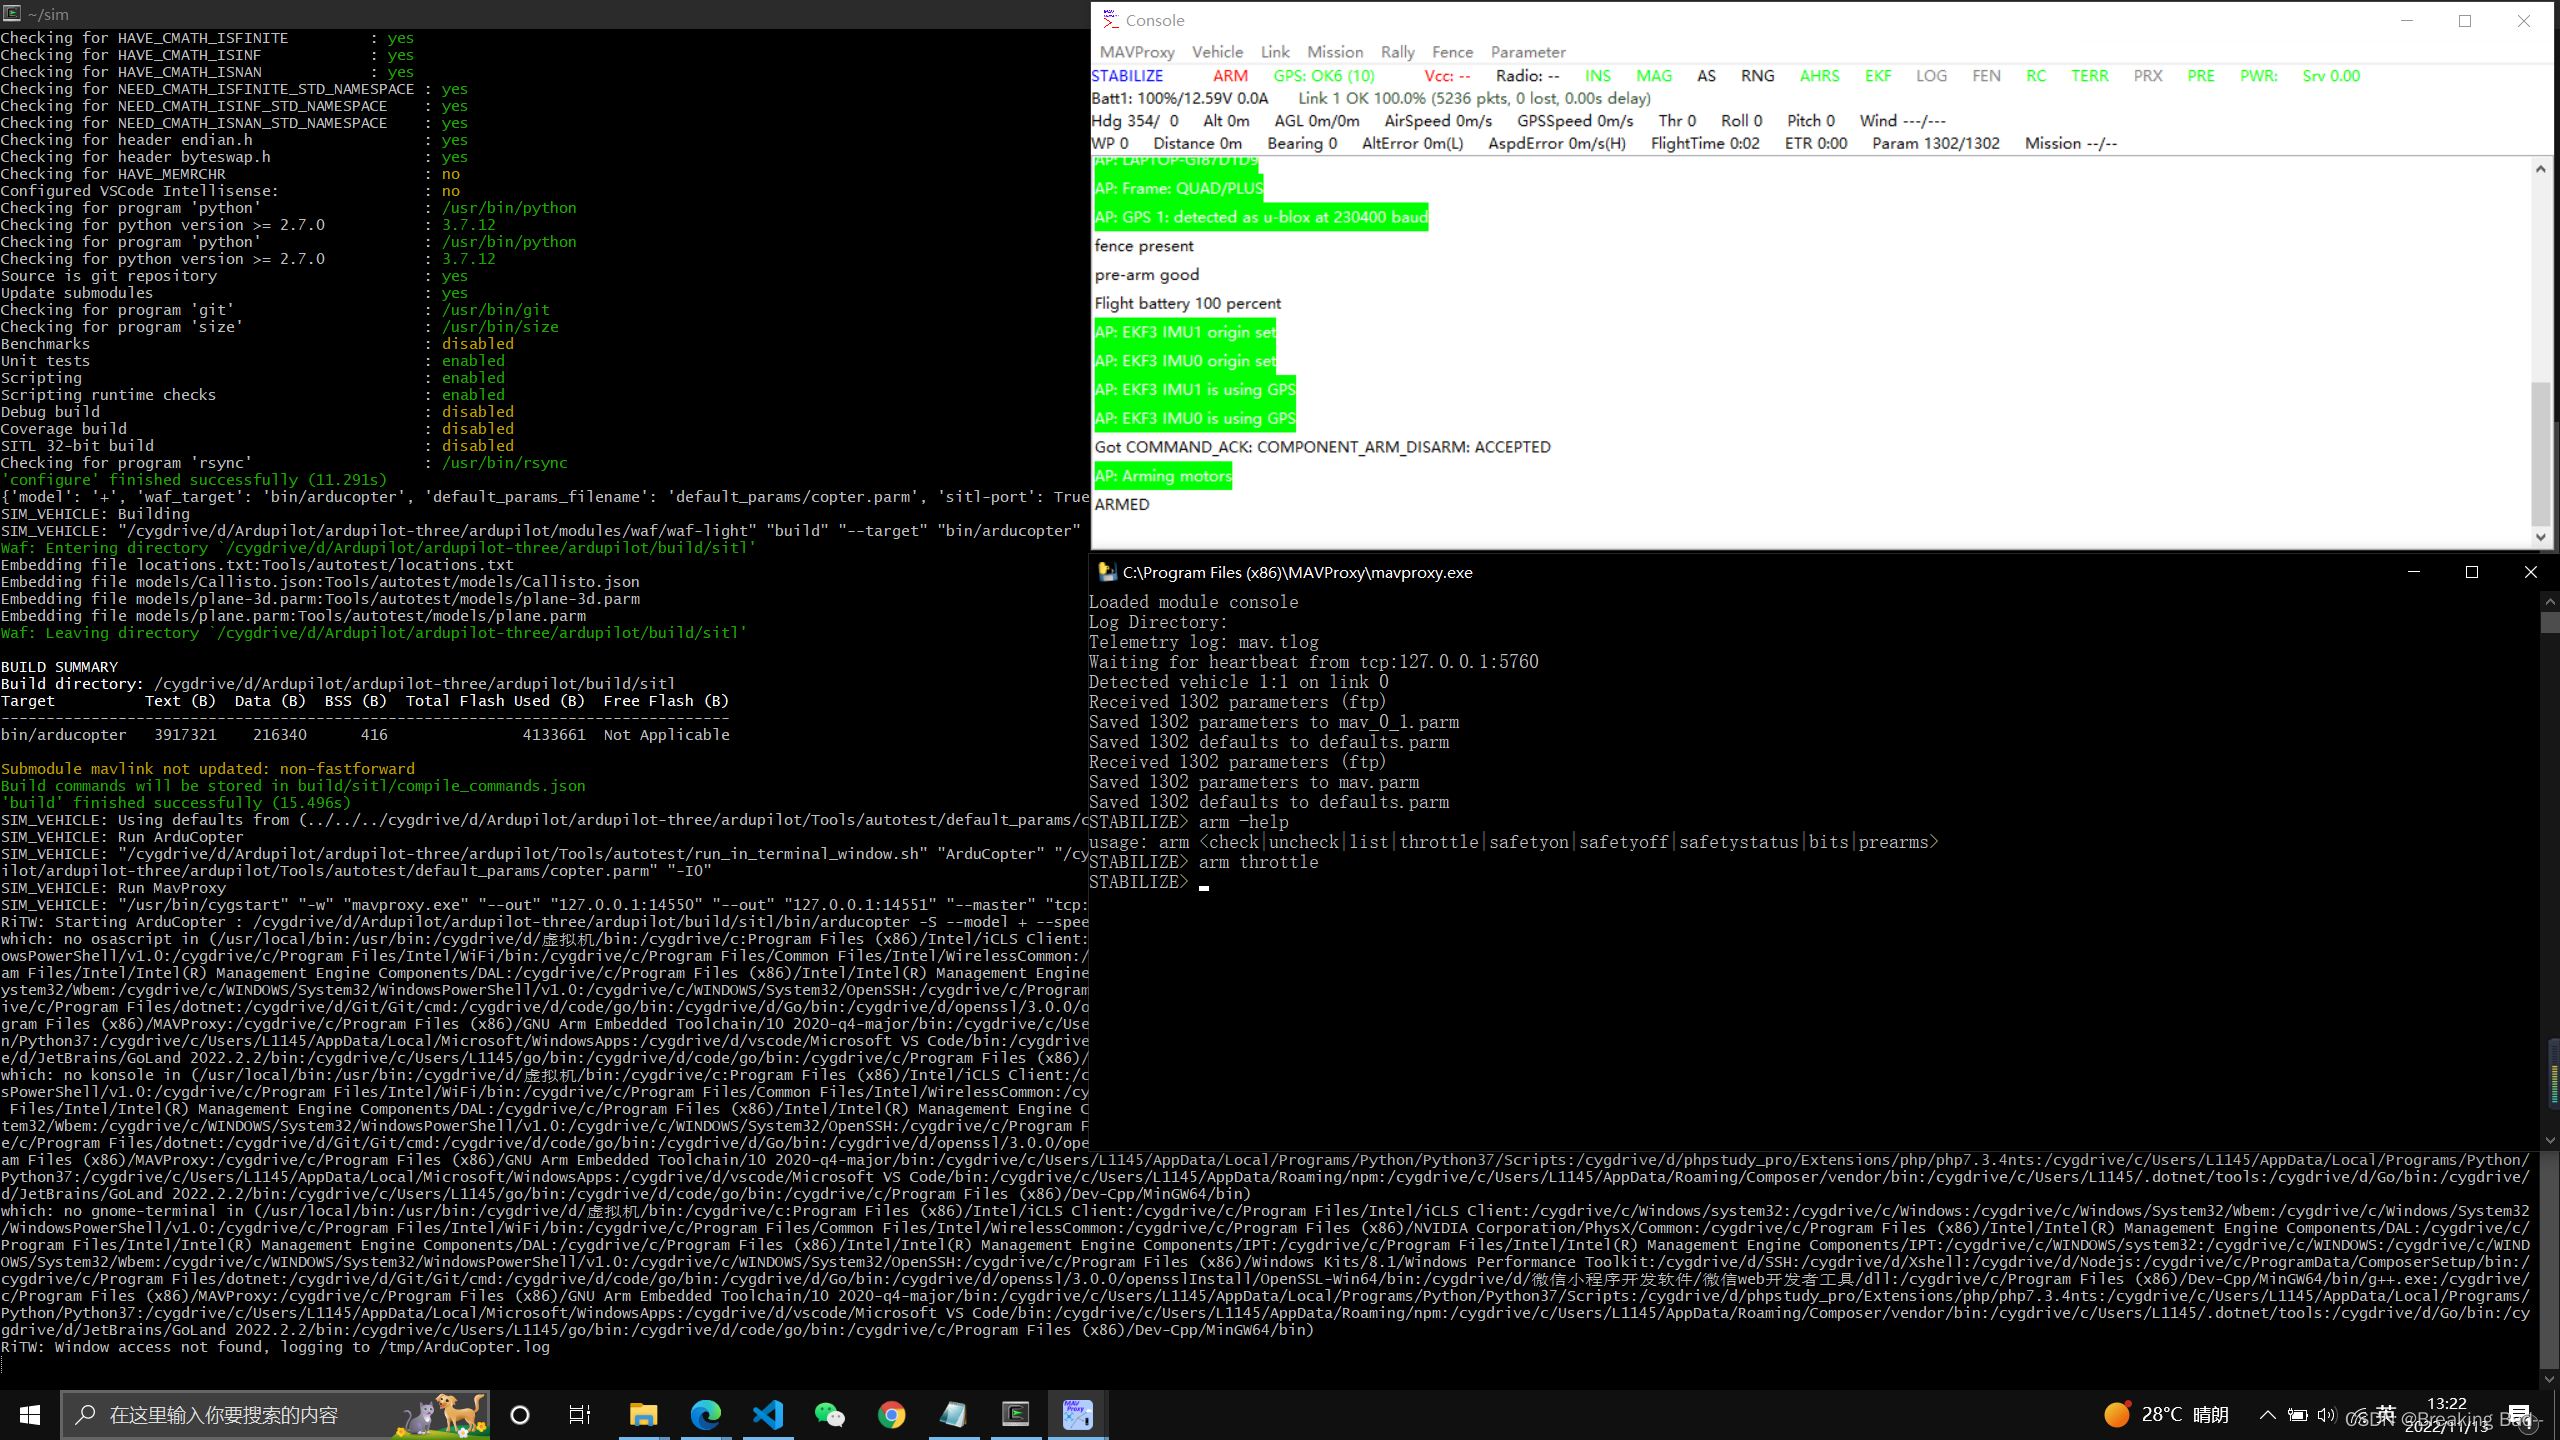This screenshot has width=2560, height=1440.
Task: Click the MAVProxy icon in the taskbar
Action: (1077, 1414)
